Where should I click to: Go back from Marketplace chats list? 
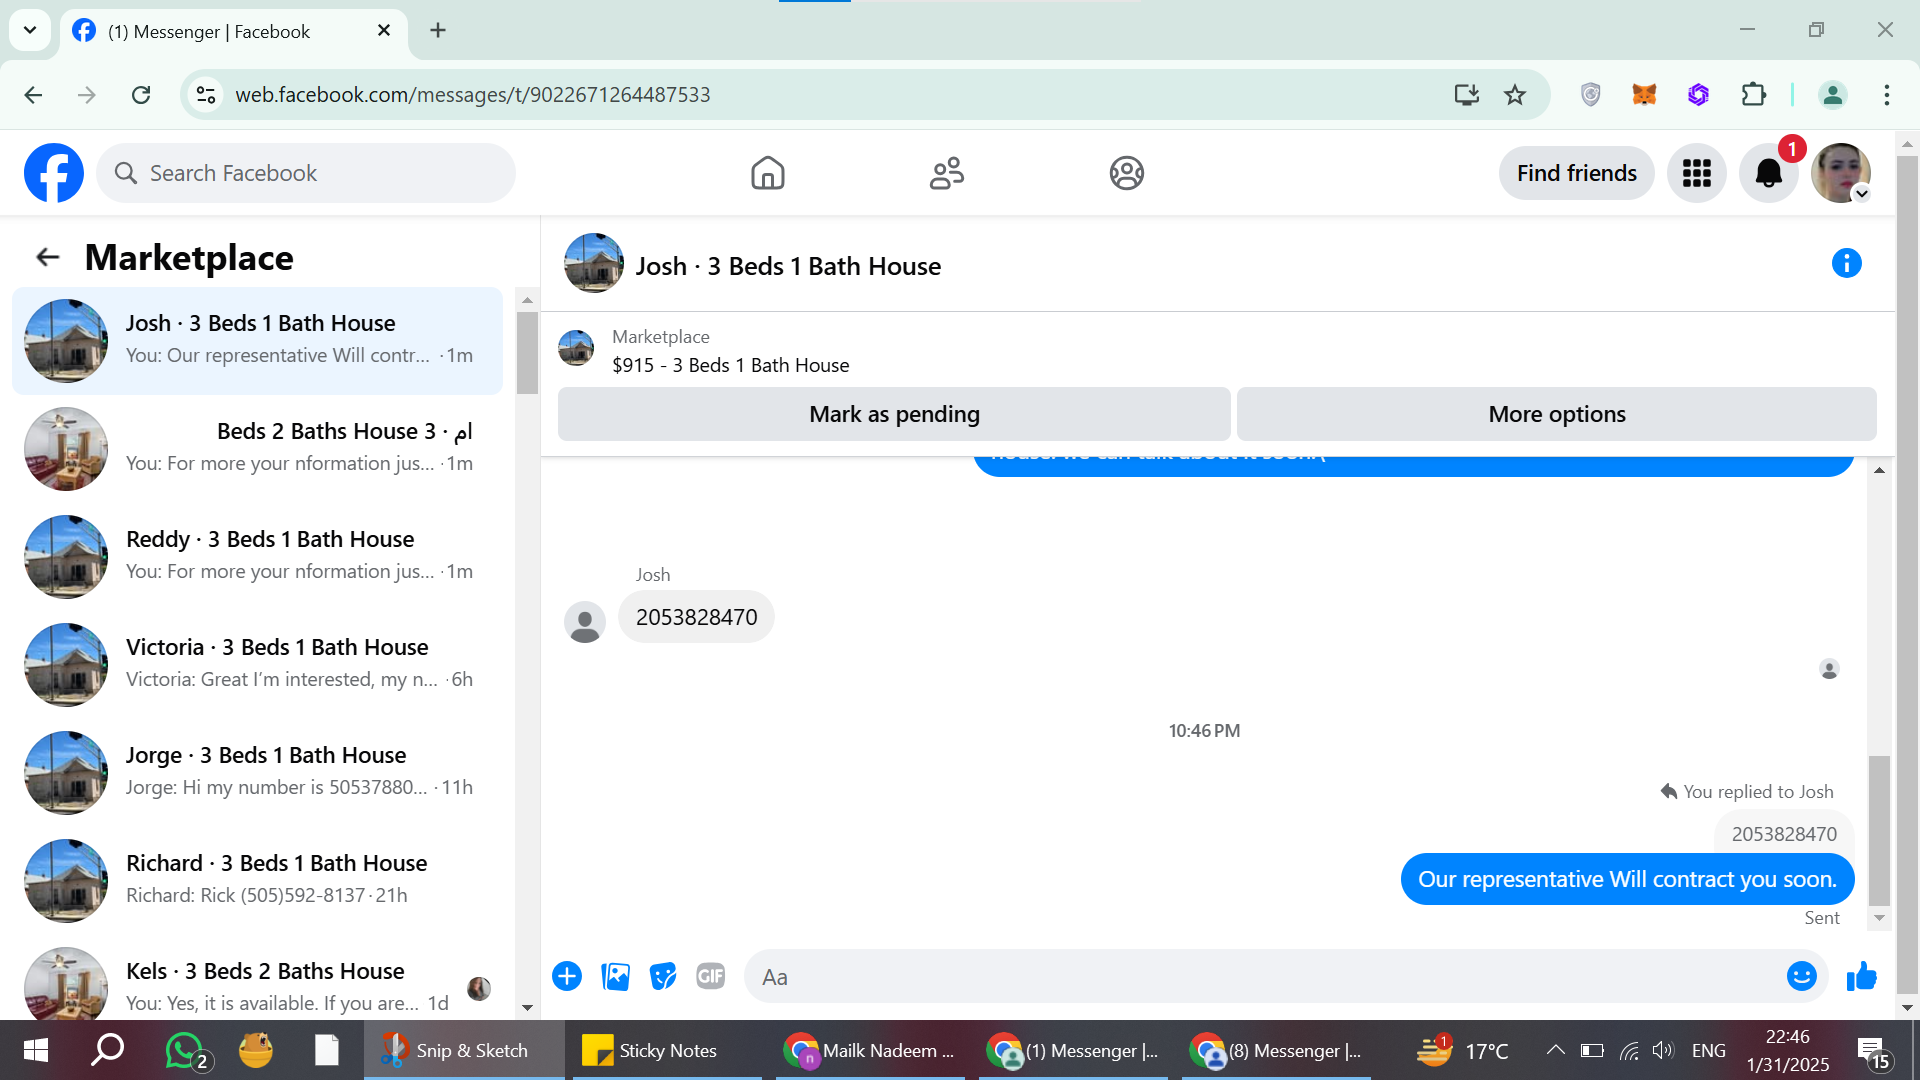point(48,258)
